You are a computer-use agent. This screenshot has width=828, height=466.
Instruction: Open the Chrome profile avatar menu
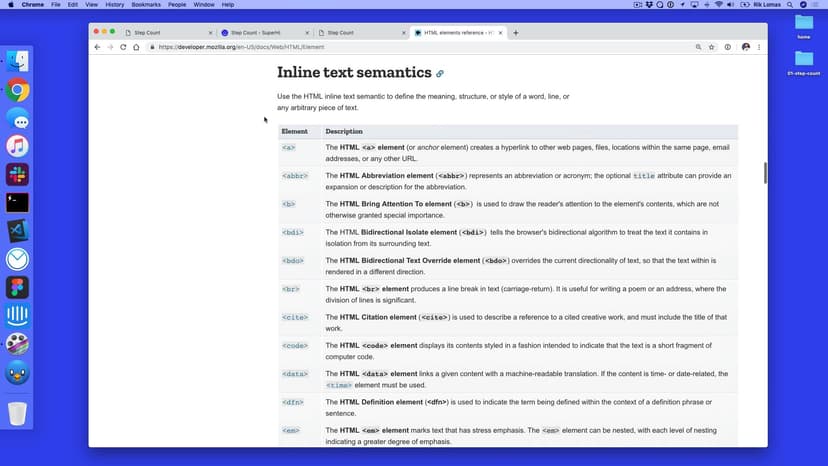pos(745,47)
